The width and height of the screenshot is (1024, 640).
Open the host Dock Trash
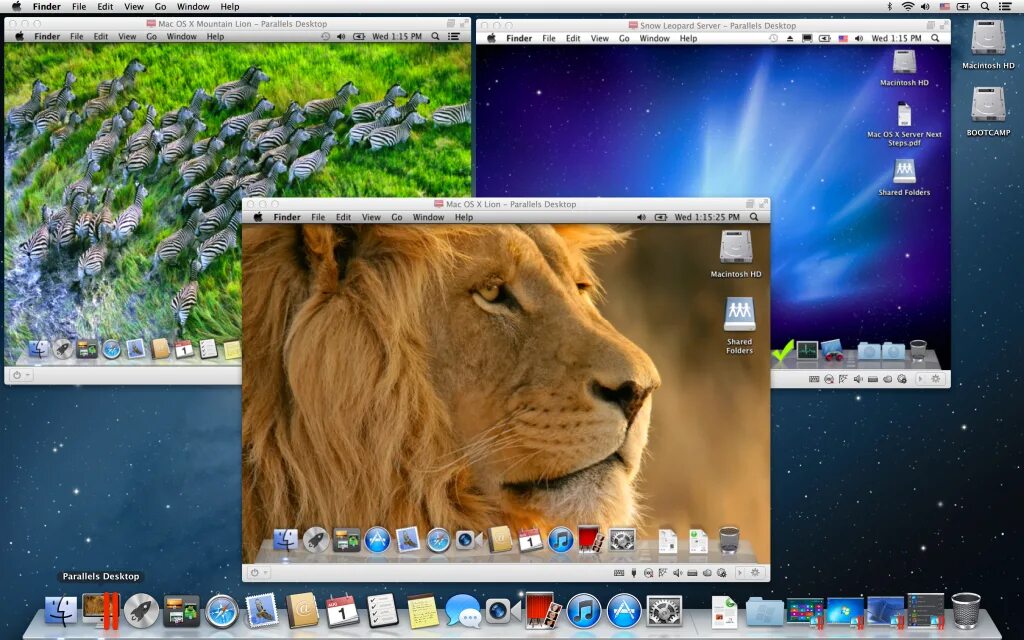tap(966, 611)
